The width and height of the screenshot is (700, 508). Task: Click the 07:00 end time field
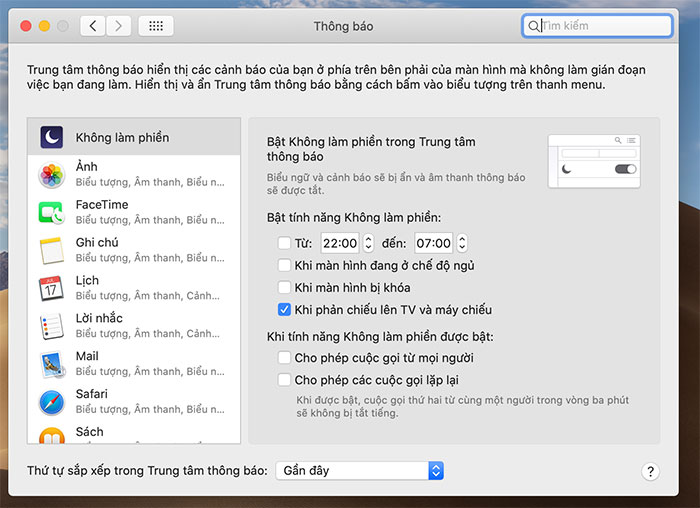(x=433, y=243)
